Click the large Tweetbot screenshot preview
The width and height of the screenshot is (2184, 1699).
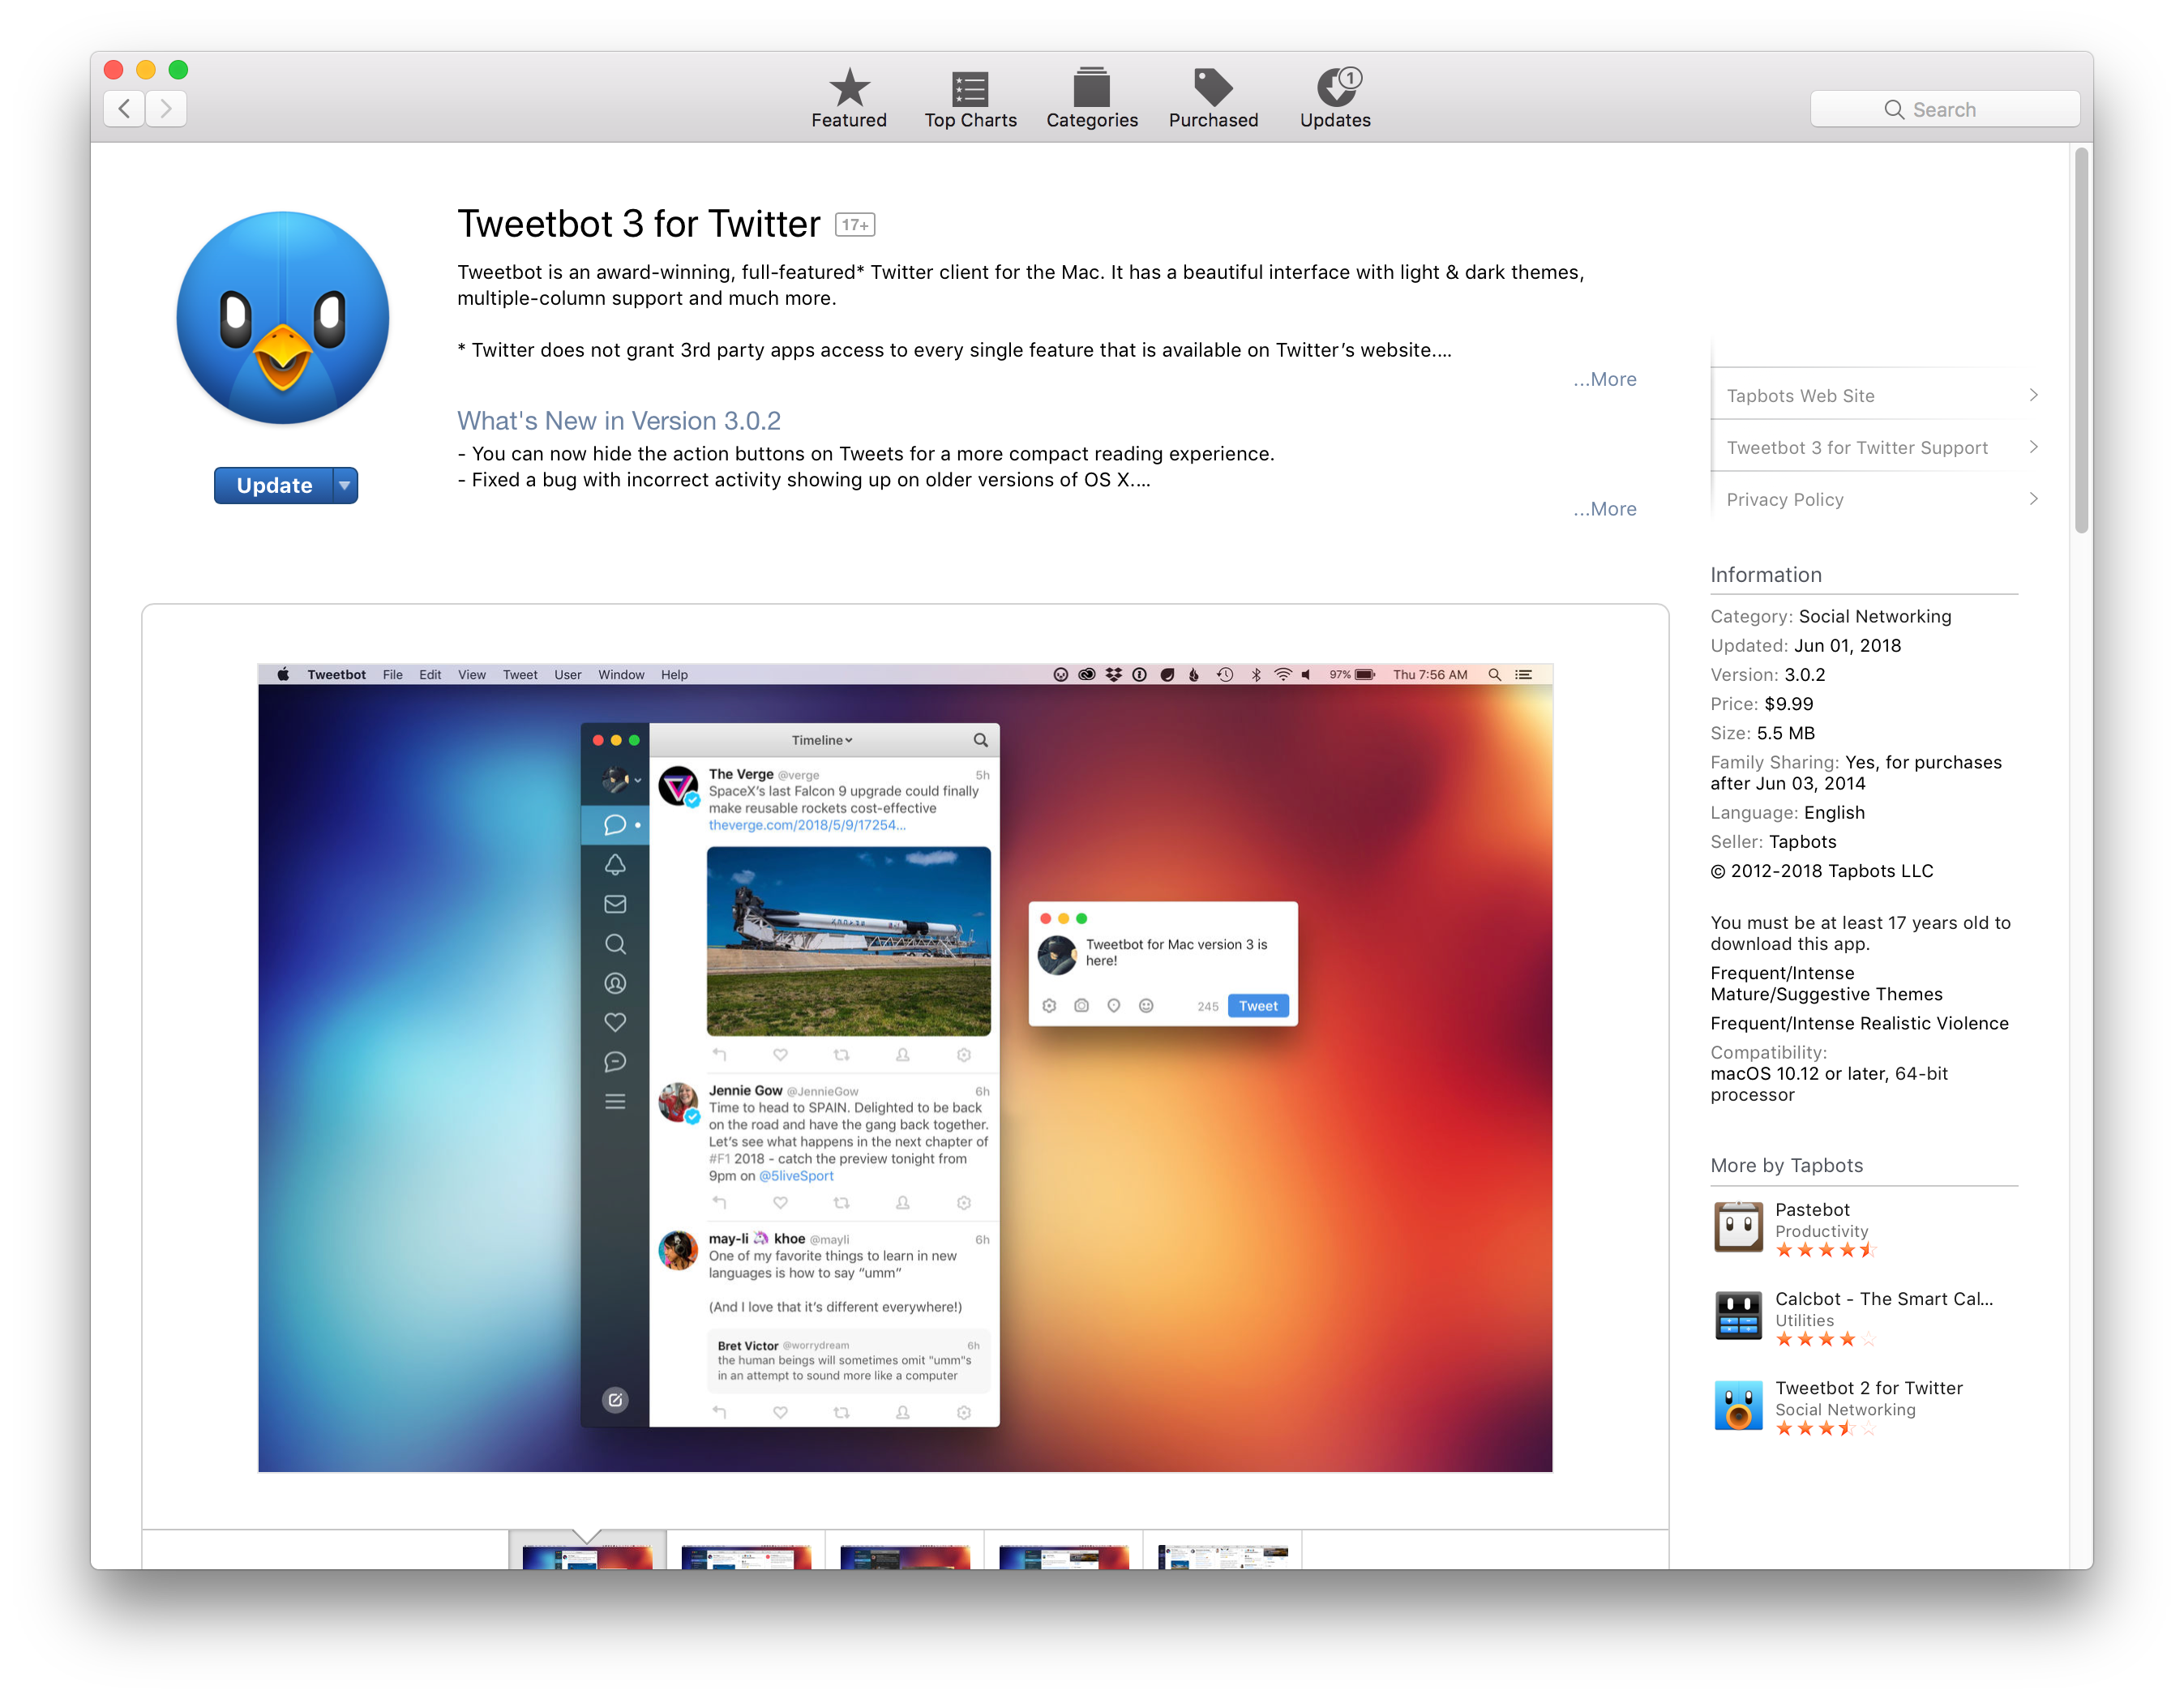pyautogui.click(x=905, y=1067)
